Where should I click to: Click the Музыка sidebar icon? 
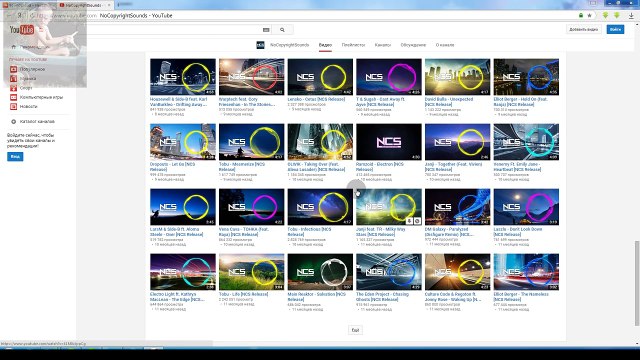click(13, 78)
